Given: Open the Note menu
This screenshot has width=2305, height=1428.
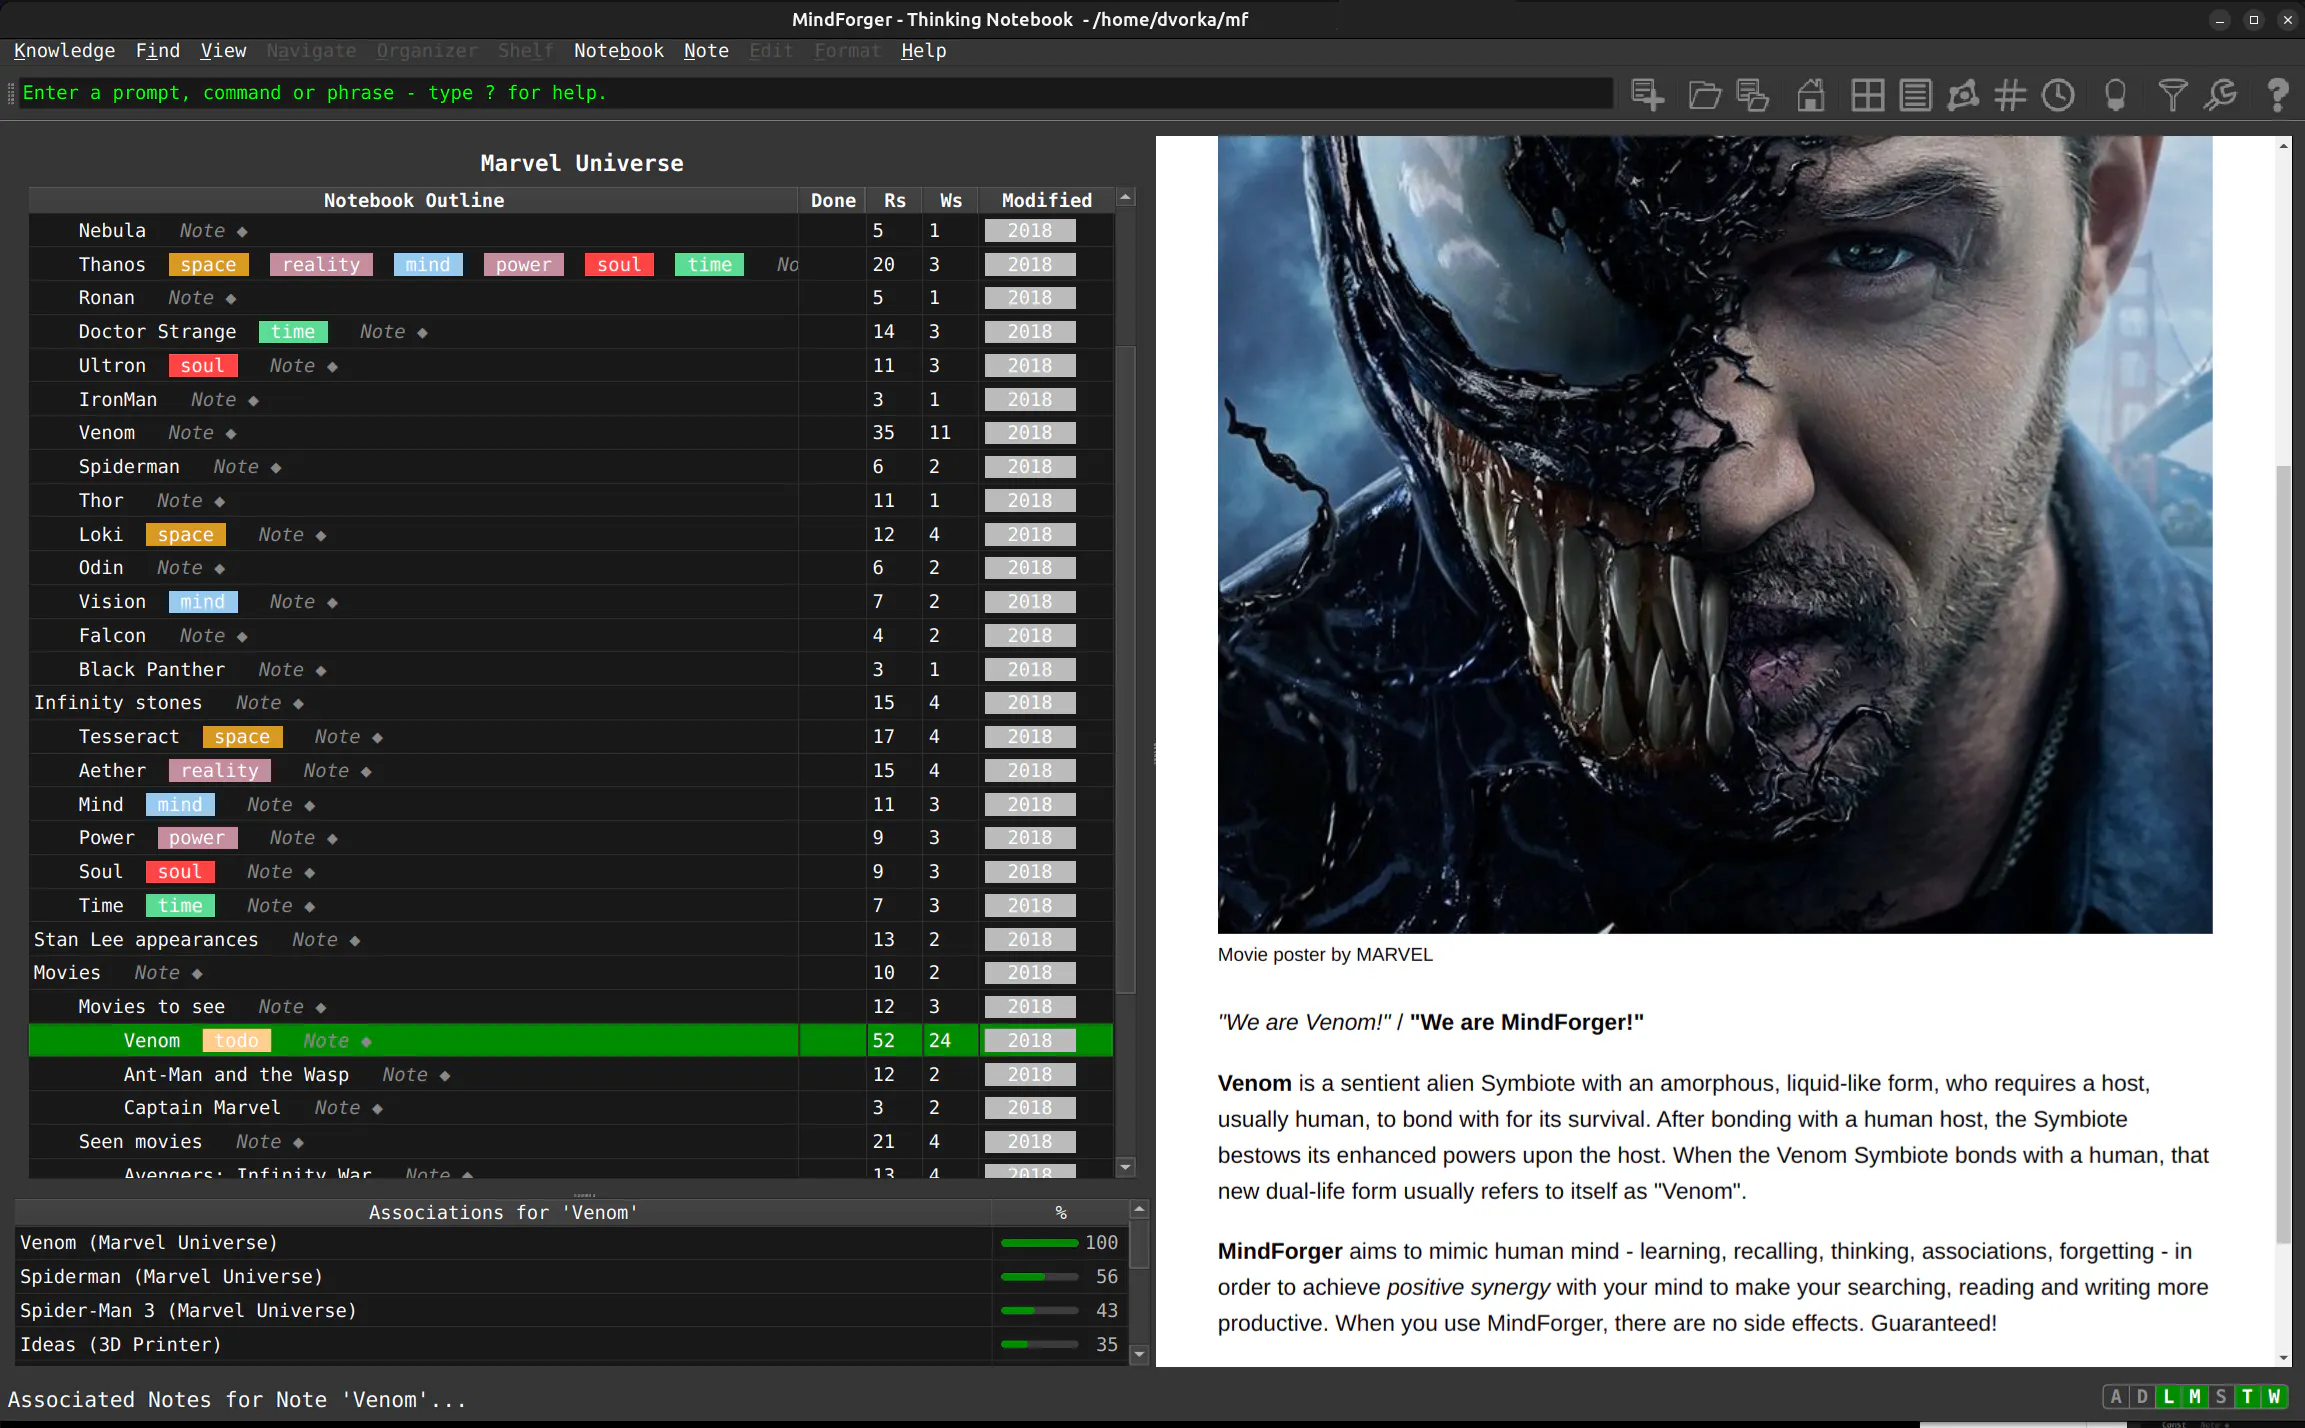Looking at the screenshot, I should [706, 51].
